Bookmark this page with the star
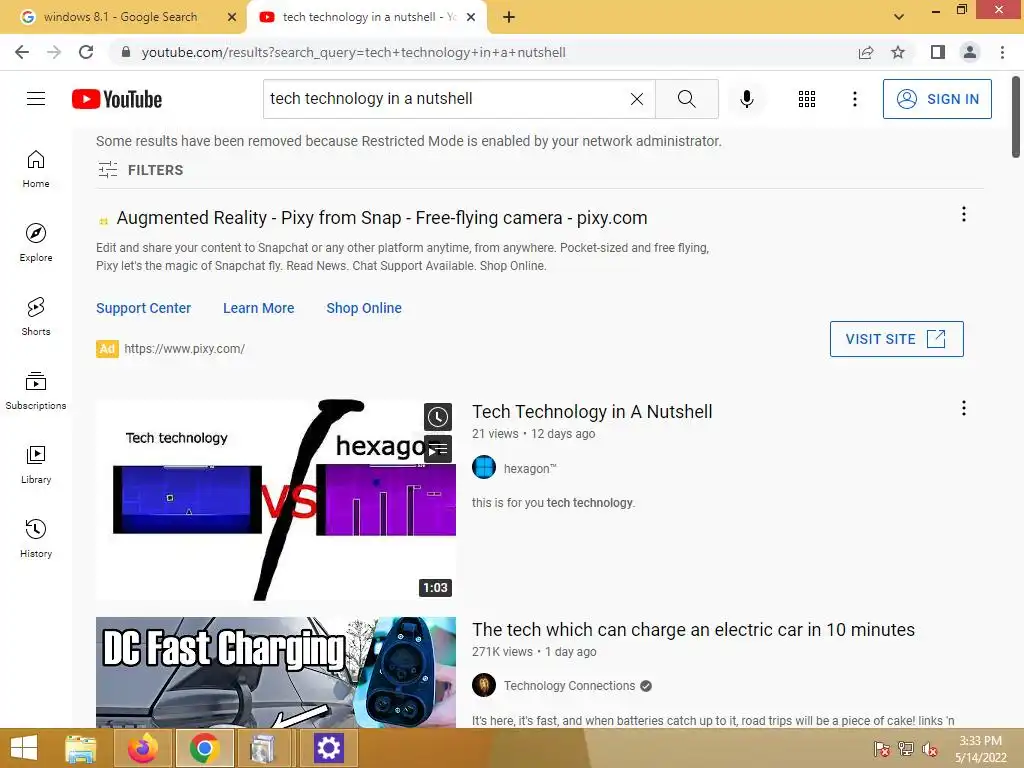1024x768 pixels. pos(898,52)
